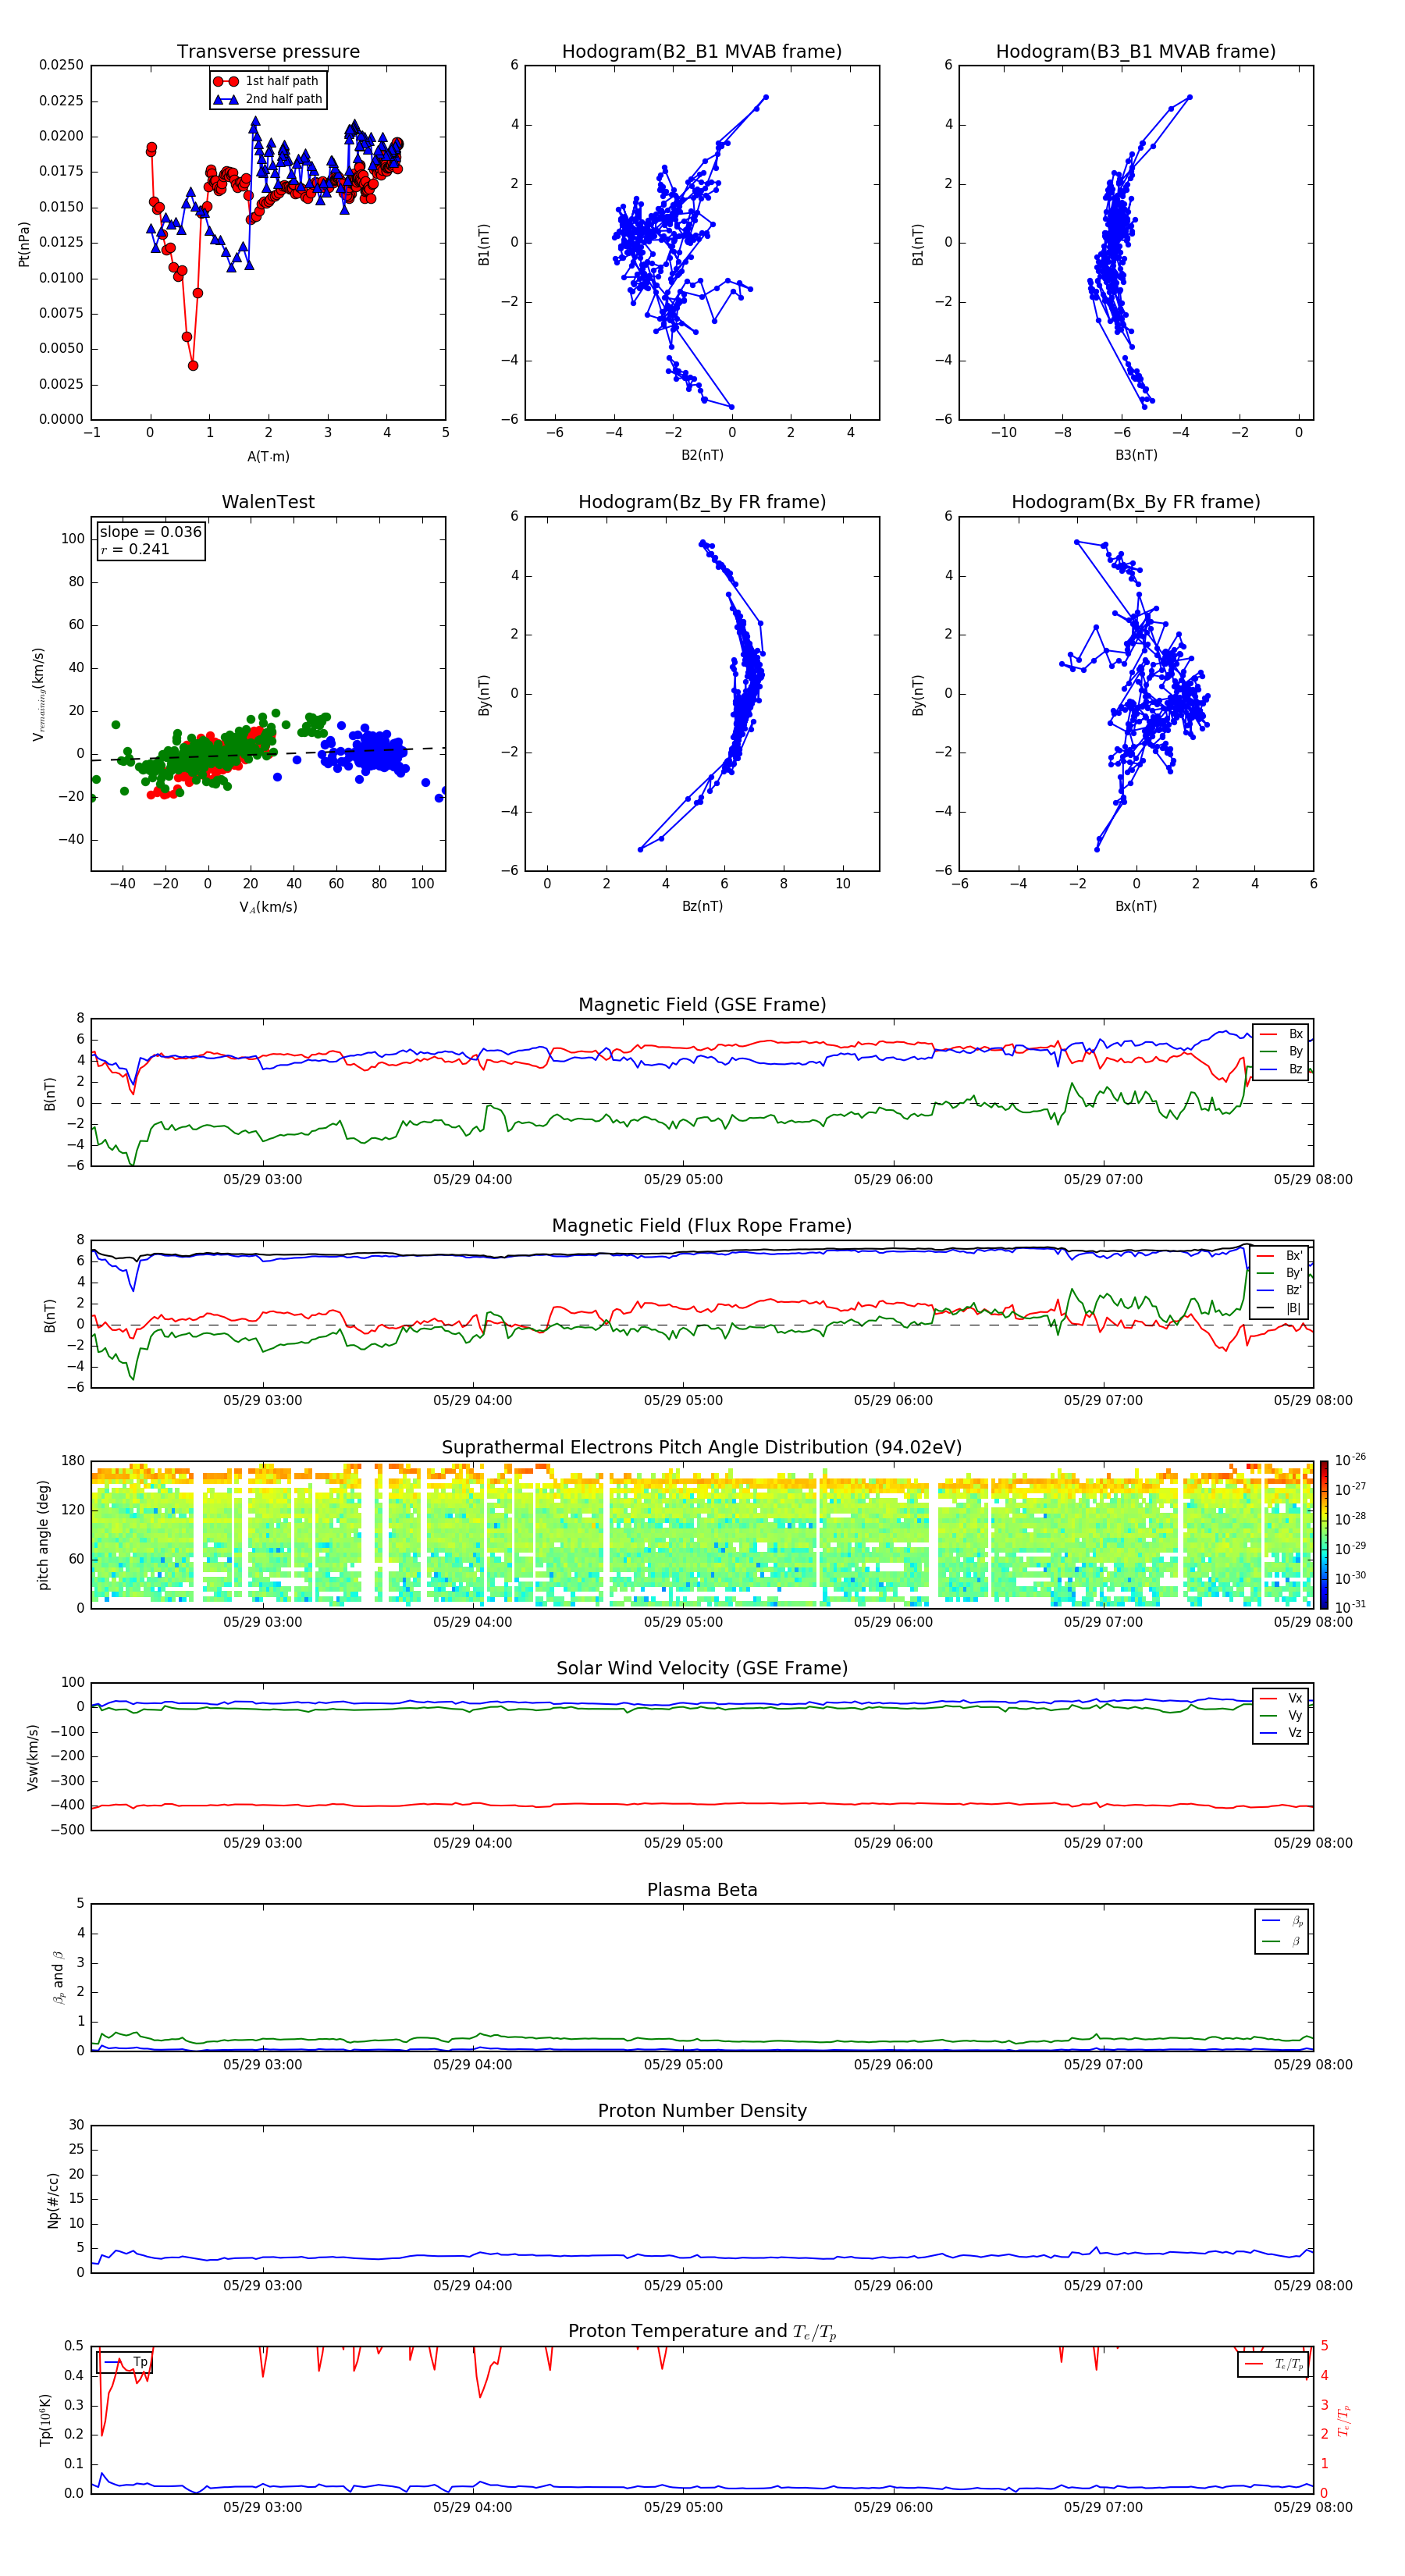Click the 'Magnetic Field (GSE Frame)' title
This screenshot has height=2576, width=1405.
pyautogui.click(x=702, y=1005)
